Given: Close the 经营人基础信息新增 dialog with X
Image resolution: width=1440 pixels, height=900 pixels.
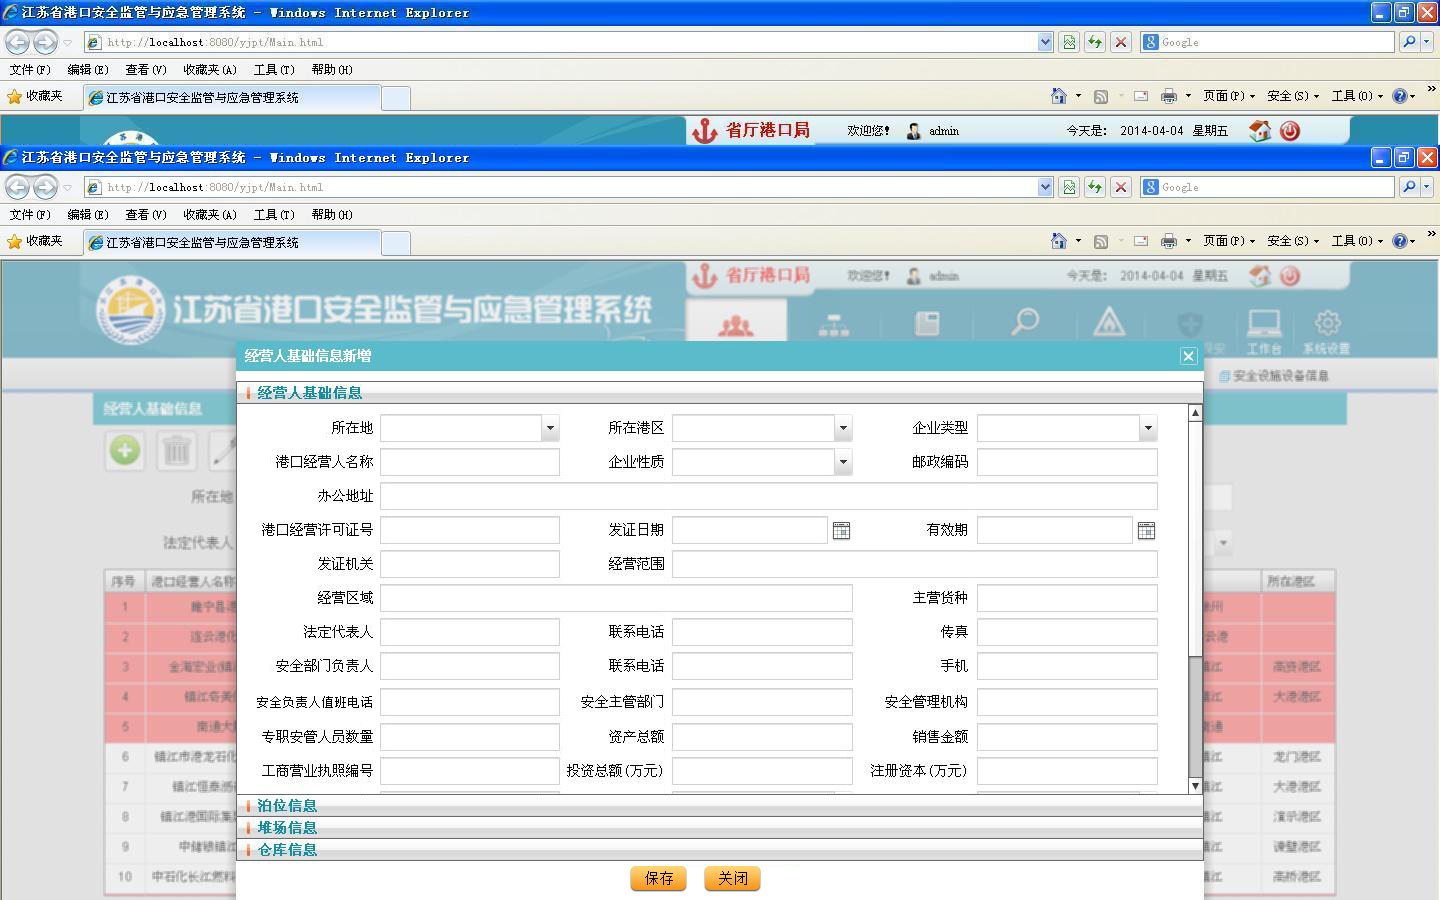Looking at the screenshot, I should 1188,356.
